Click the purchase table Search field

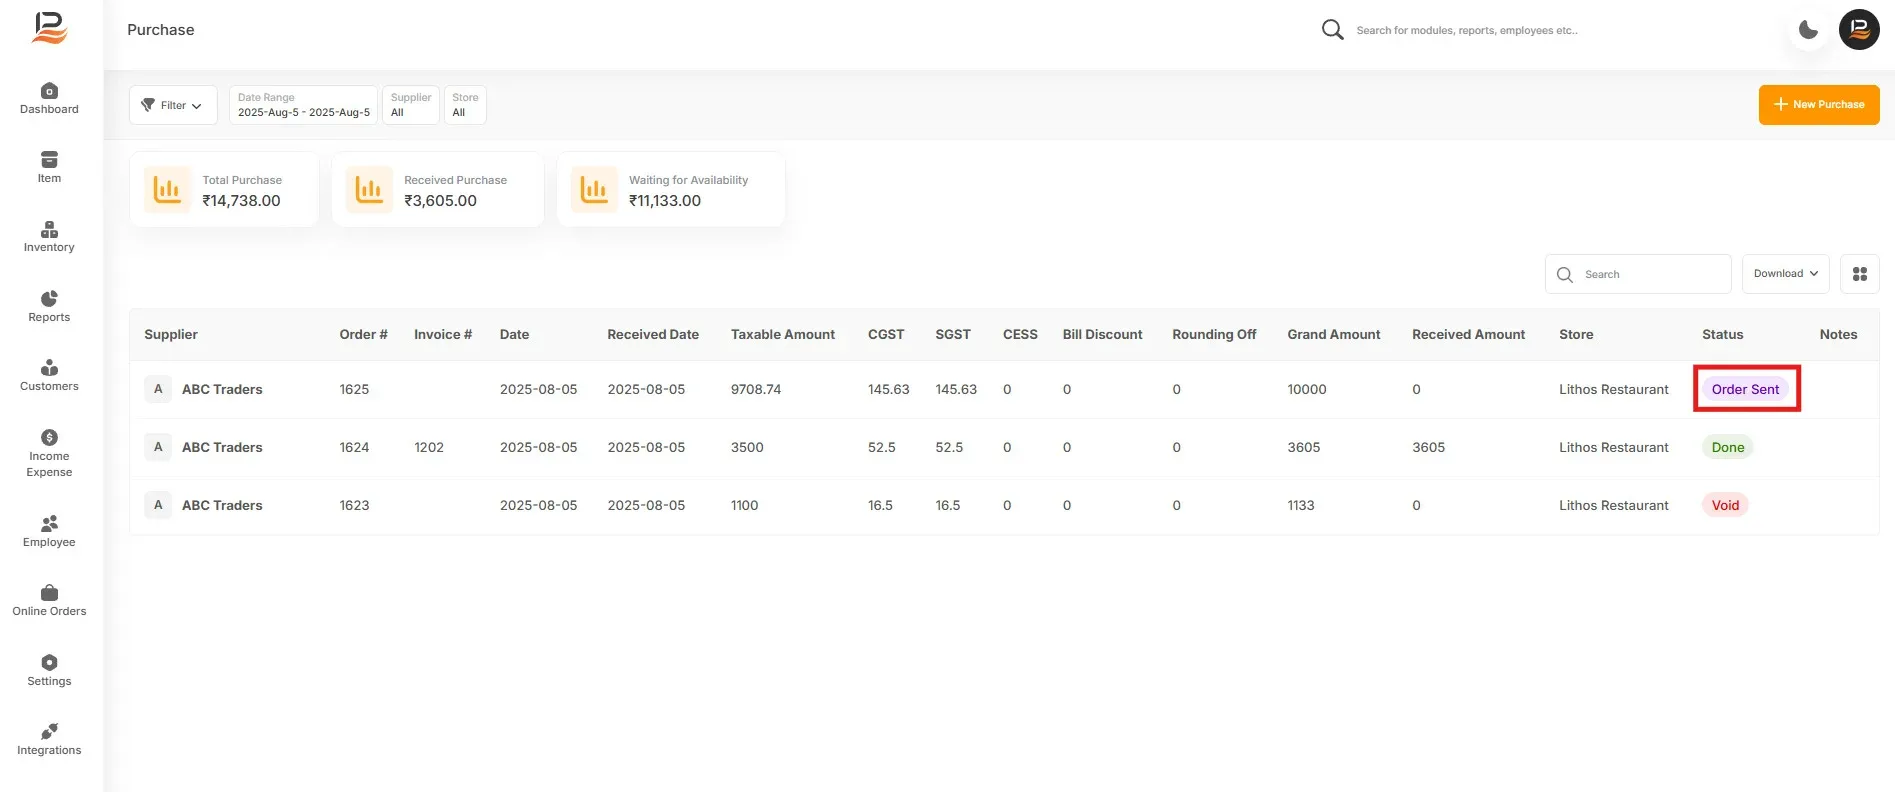[1638, 274]
